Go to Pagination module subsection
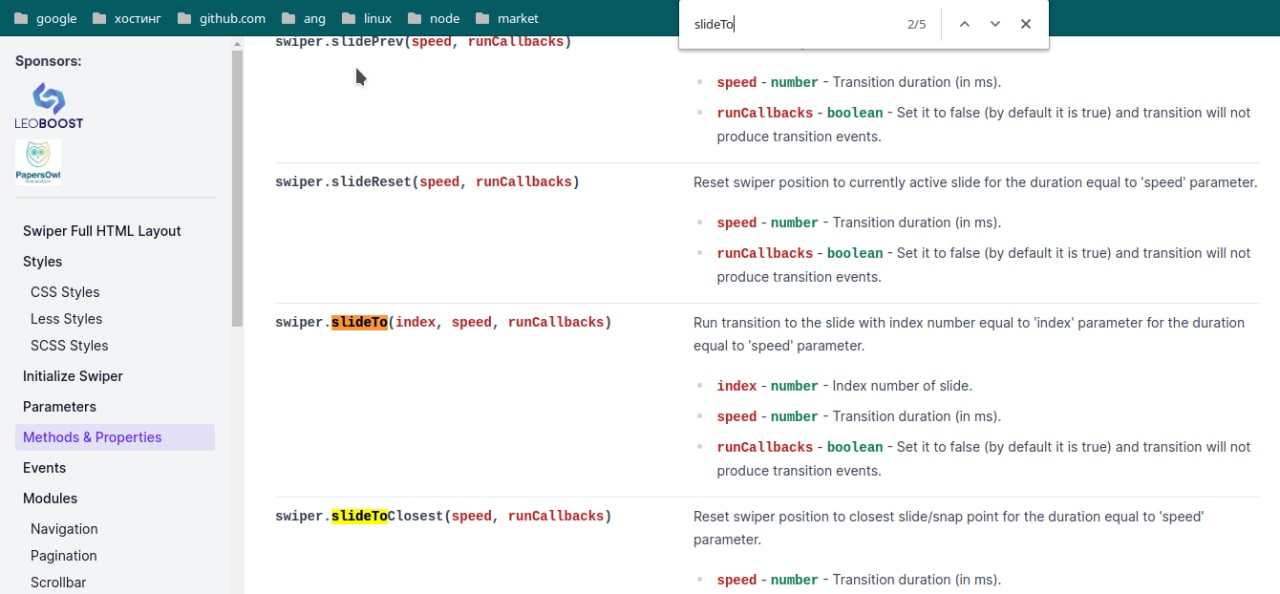 coord(64,556)
